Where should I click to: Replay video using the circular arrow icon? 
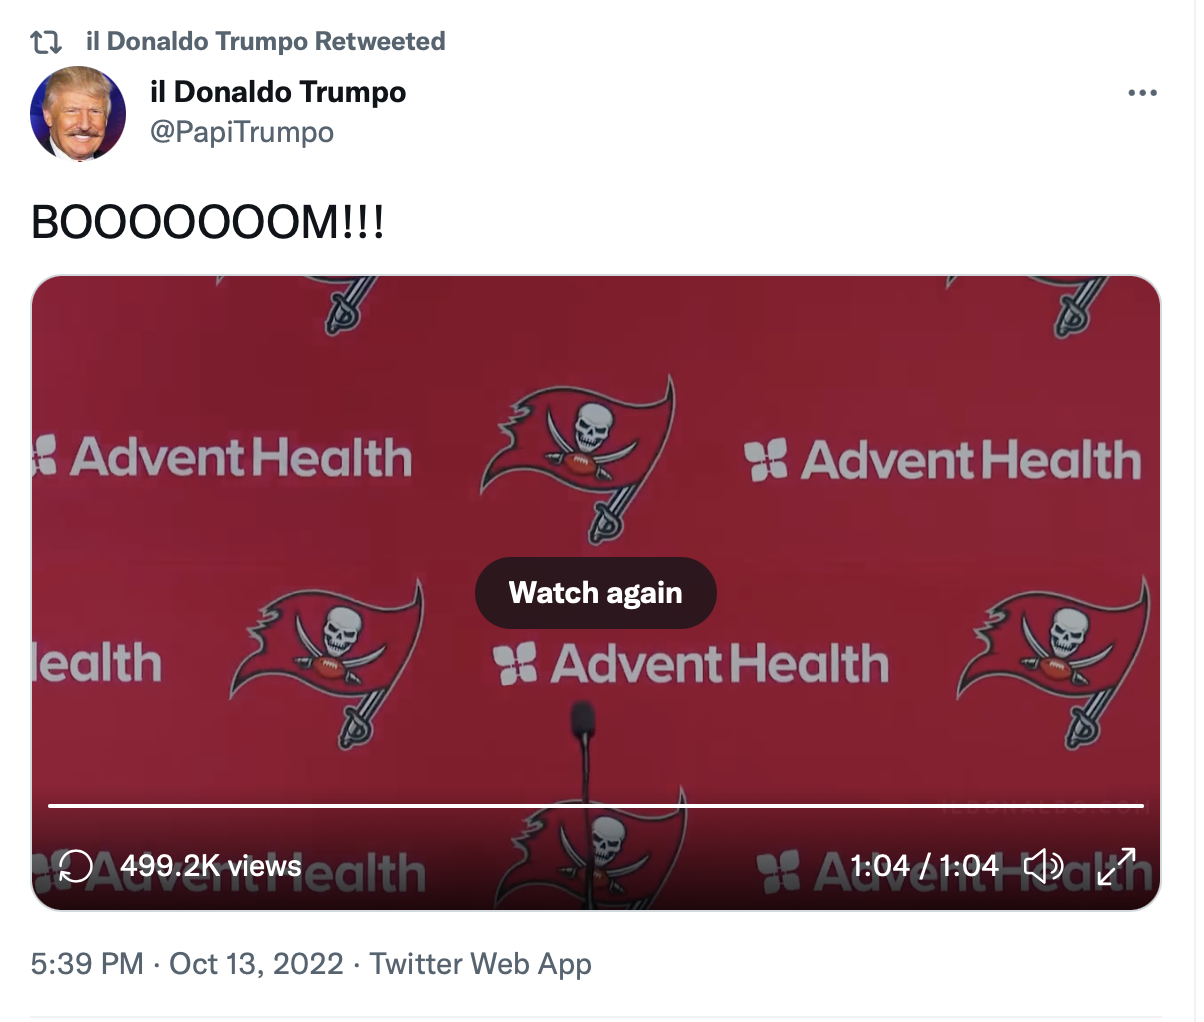76,866
